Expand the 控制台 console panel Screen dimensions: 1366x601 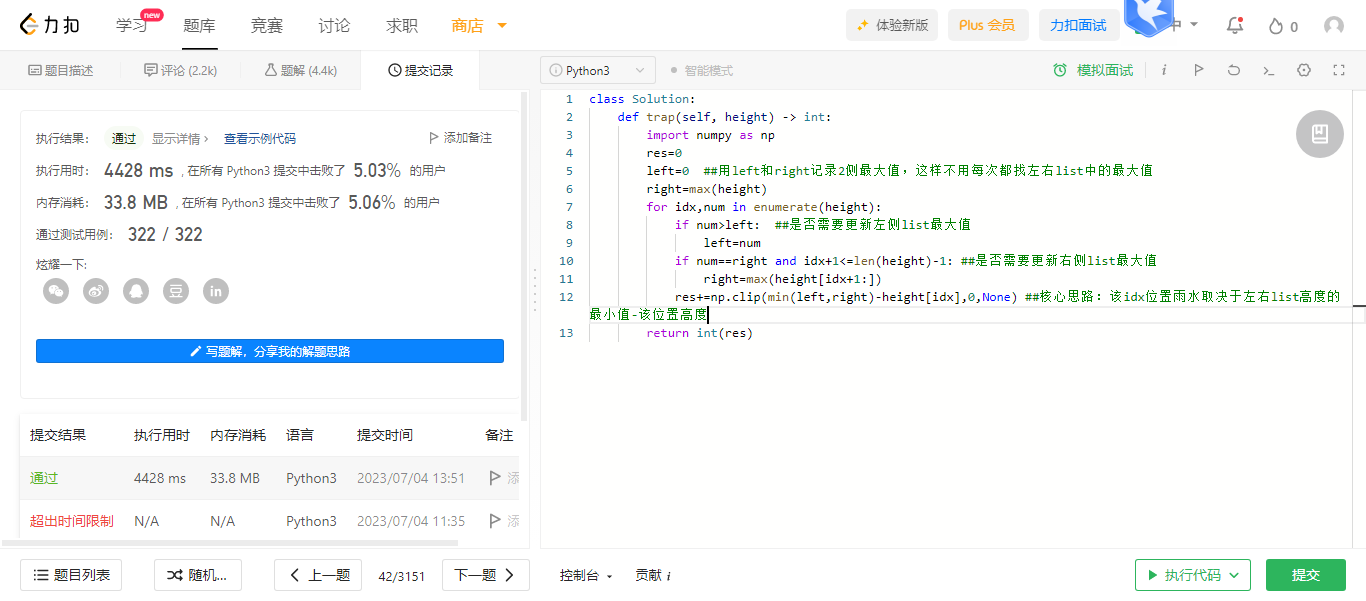pyautogui.click(x=586, y=575)
